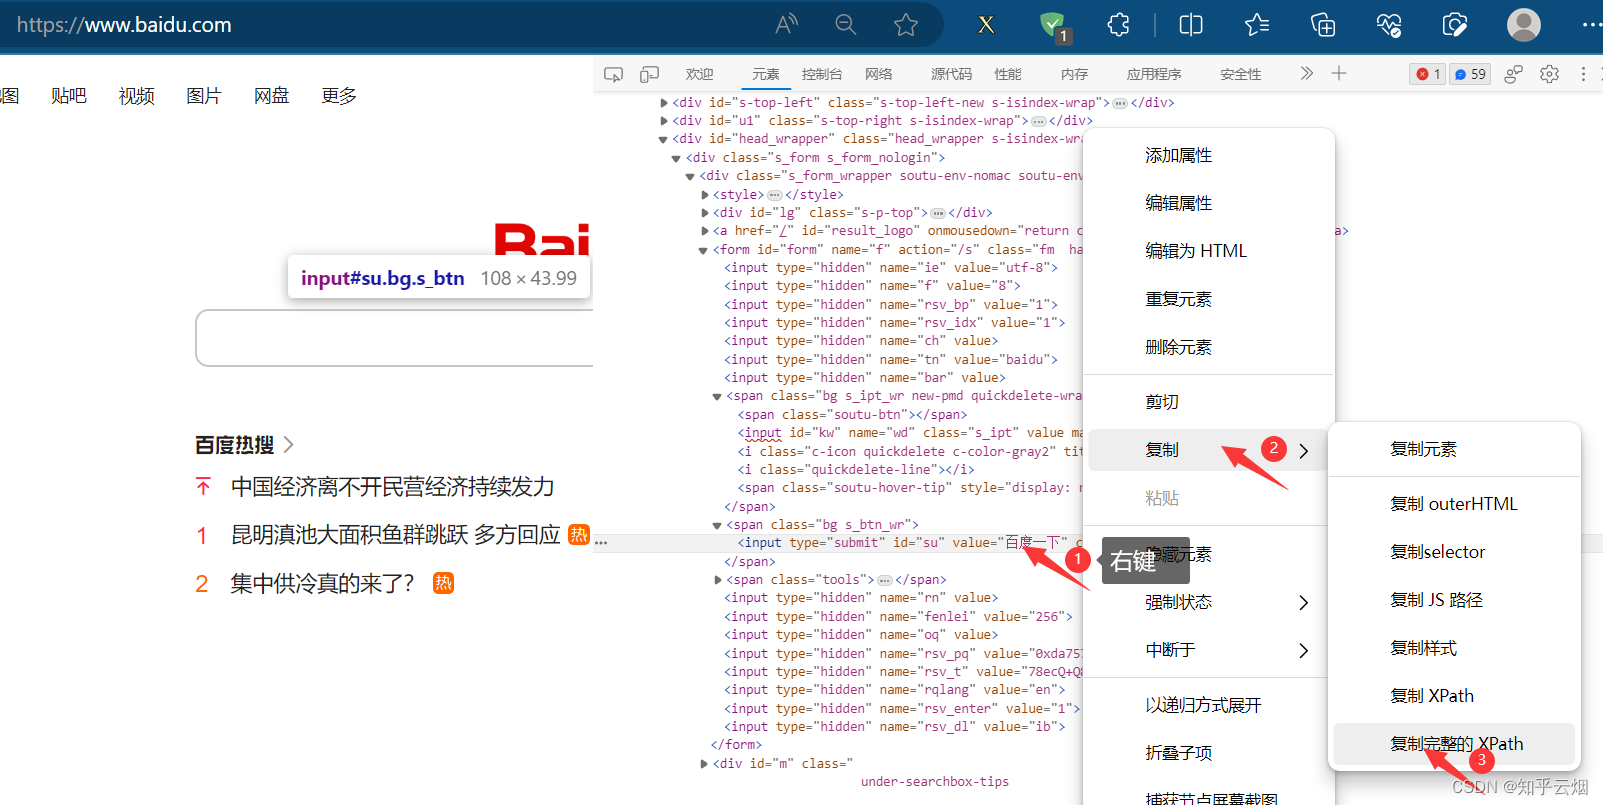Screen dimensions: 1603x805
Task: Add a new DevTools tool tab
Action: 1339,73
